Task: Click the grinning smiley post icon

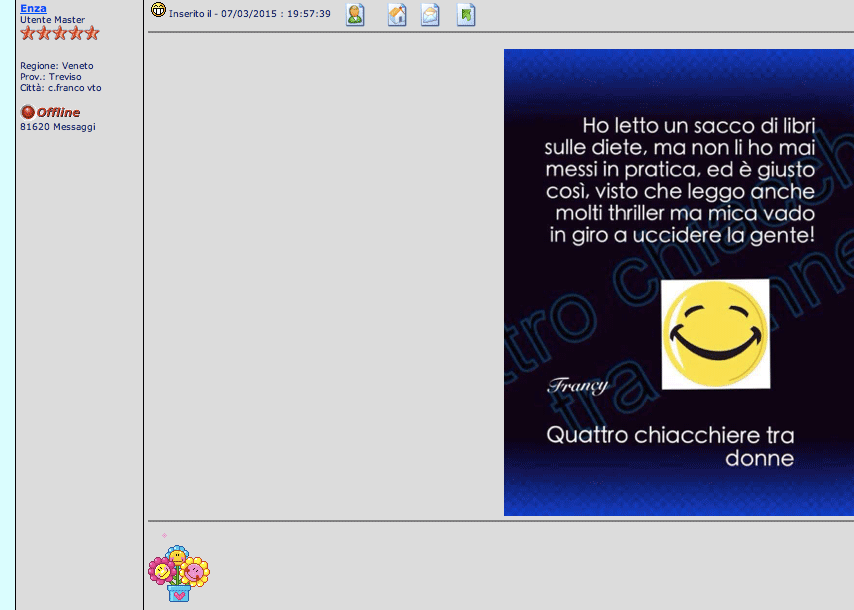Action: point(158,11)
